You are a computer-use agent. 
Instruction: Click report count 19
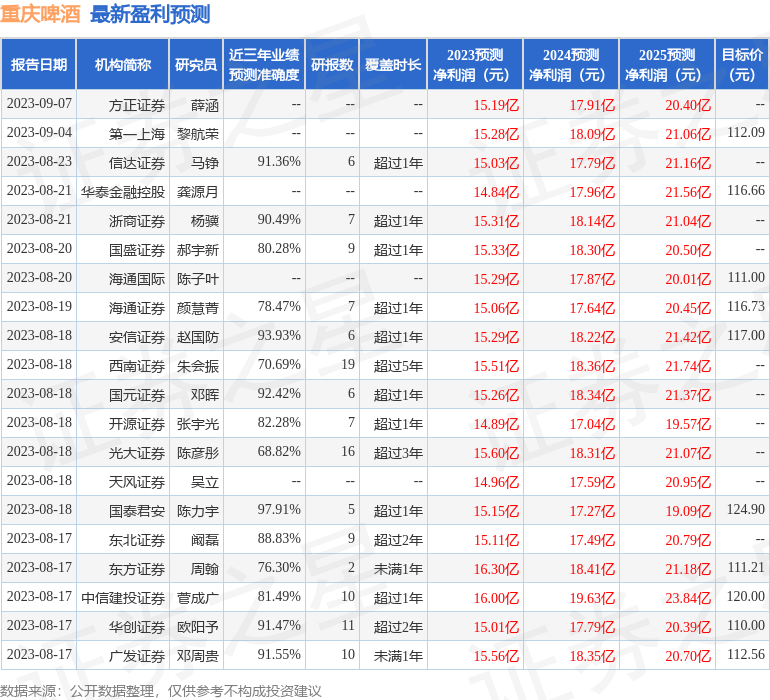click(348, 364)
